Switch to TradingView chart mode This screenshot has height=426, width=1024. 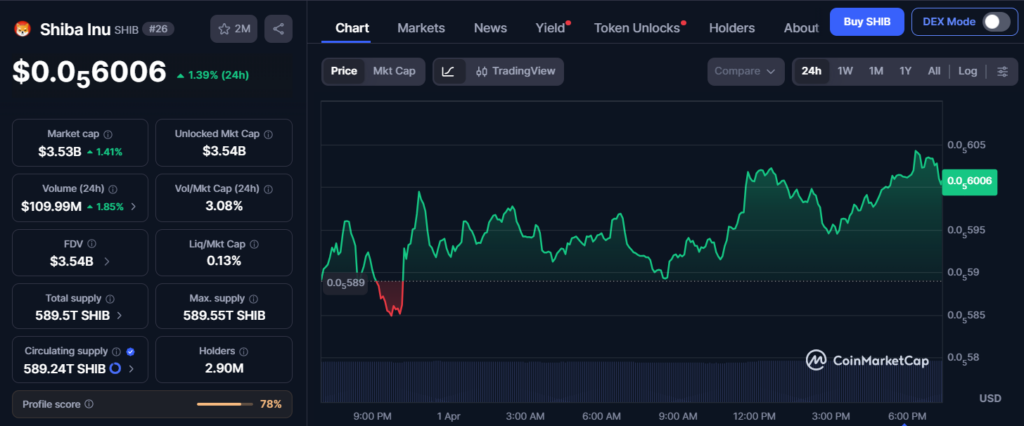pos(514,71)
